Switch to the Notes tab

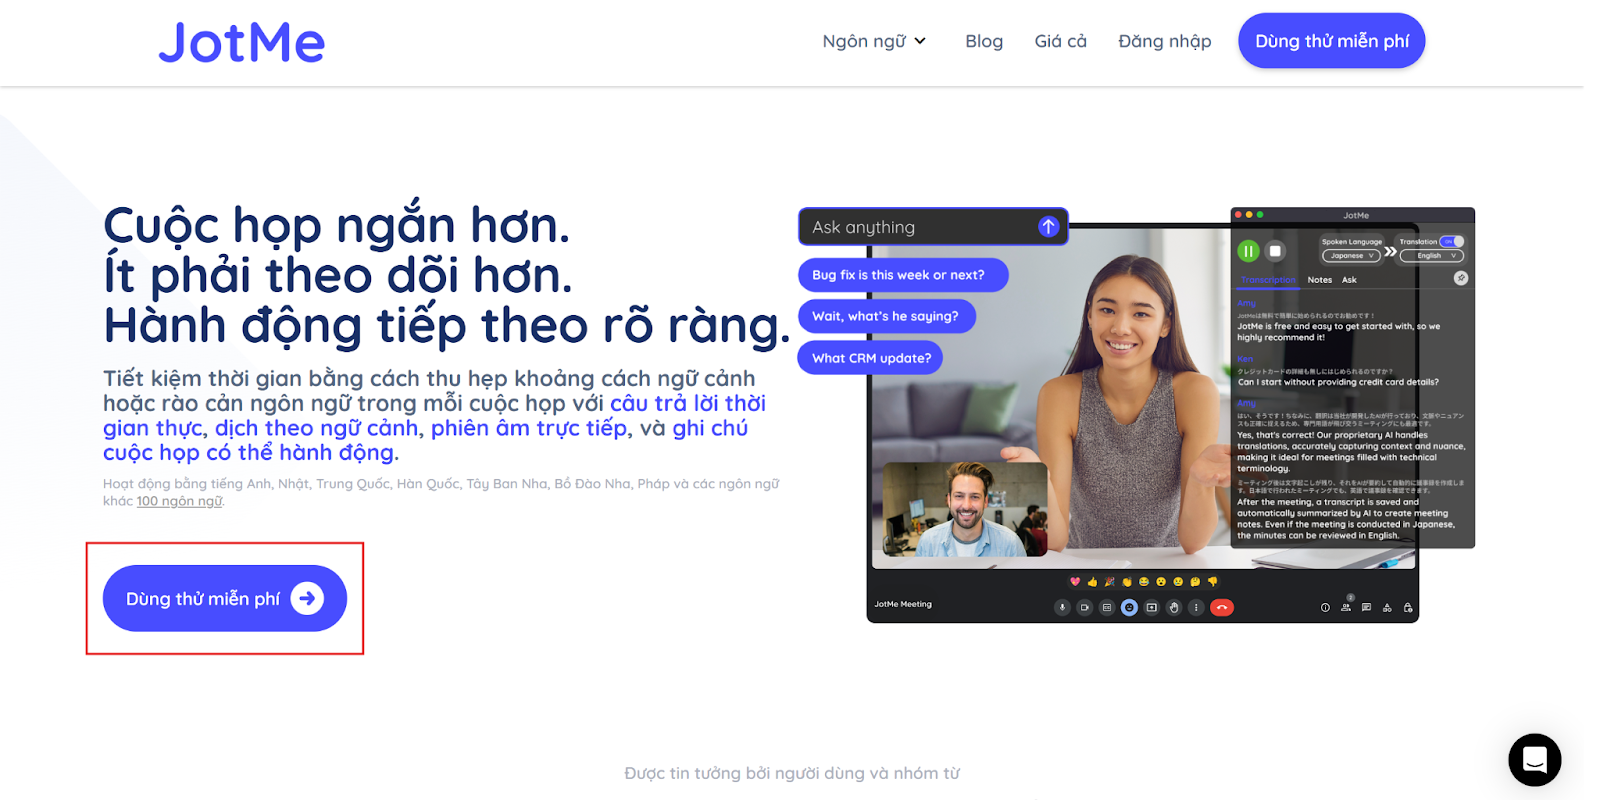1320,280
